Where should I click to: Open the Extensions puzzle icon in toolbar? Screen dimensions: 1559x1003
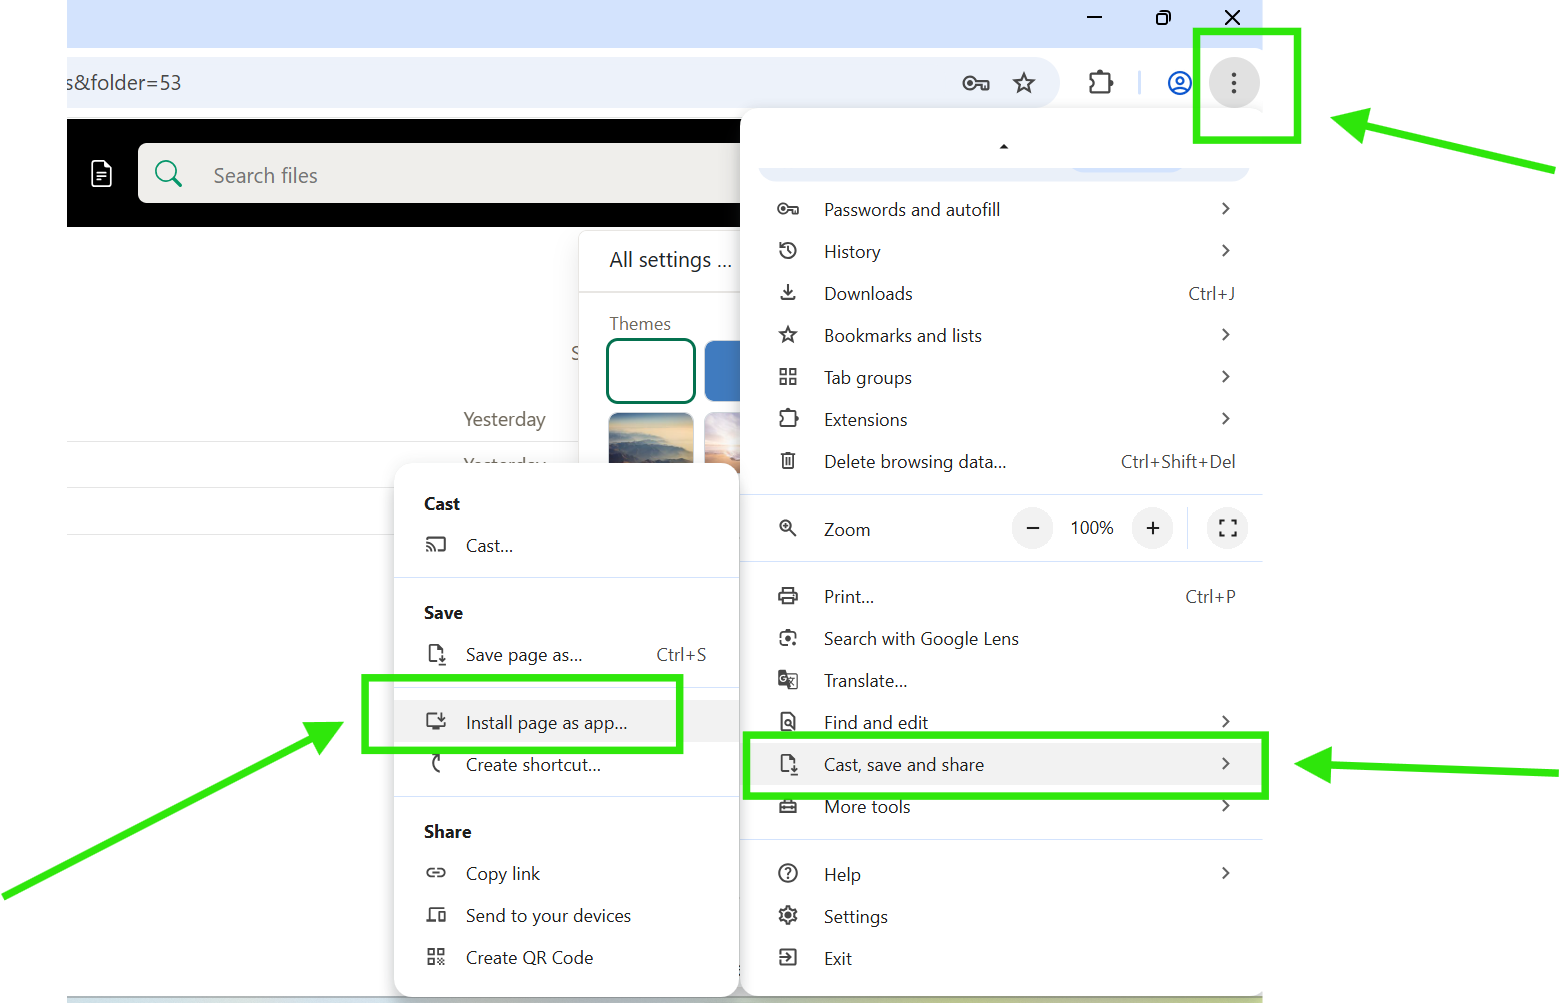pos(1100,83)
